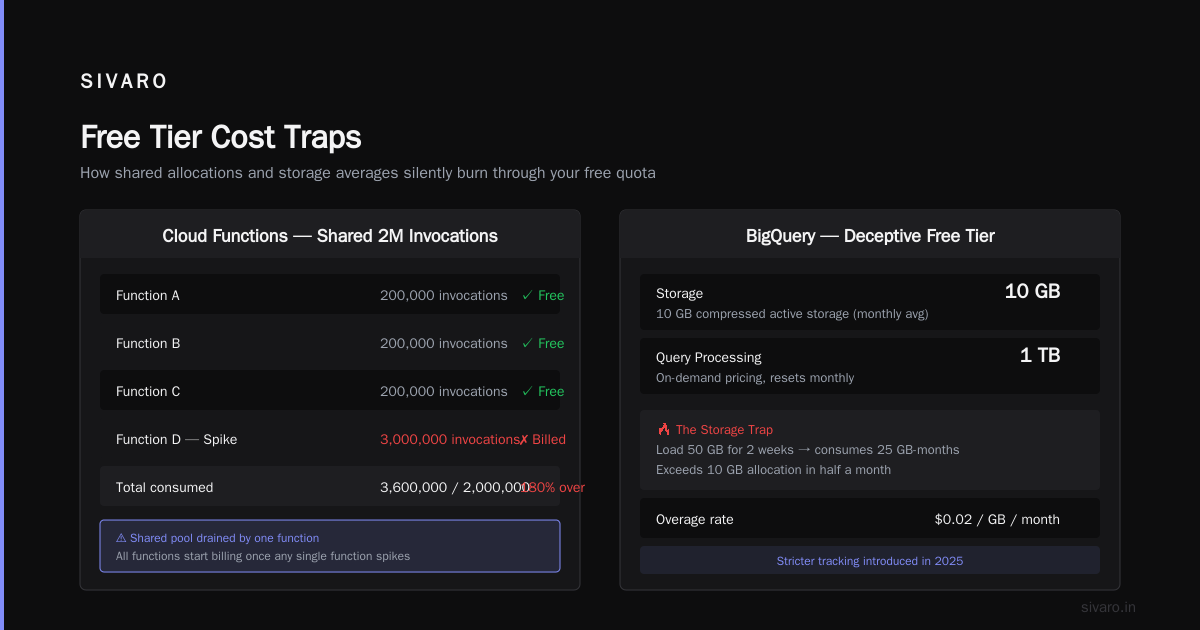The width and height of the screenshot is (1200, 630).
Task: Click the 80% over red label
Action: click(x=553, y=487)
